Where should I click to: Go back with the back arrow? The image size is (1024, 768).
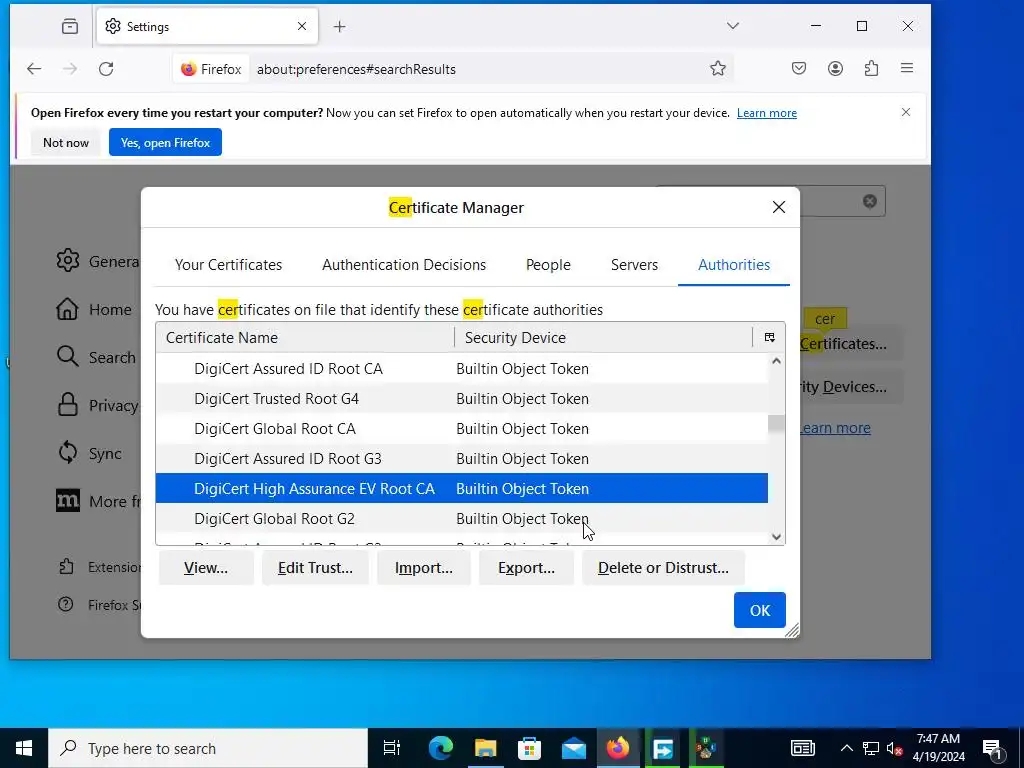(34, 69)
